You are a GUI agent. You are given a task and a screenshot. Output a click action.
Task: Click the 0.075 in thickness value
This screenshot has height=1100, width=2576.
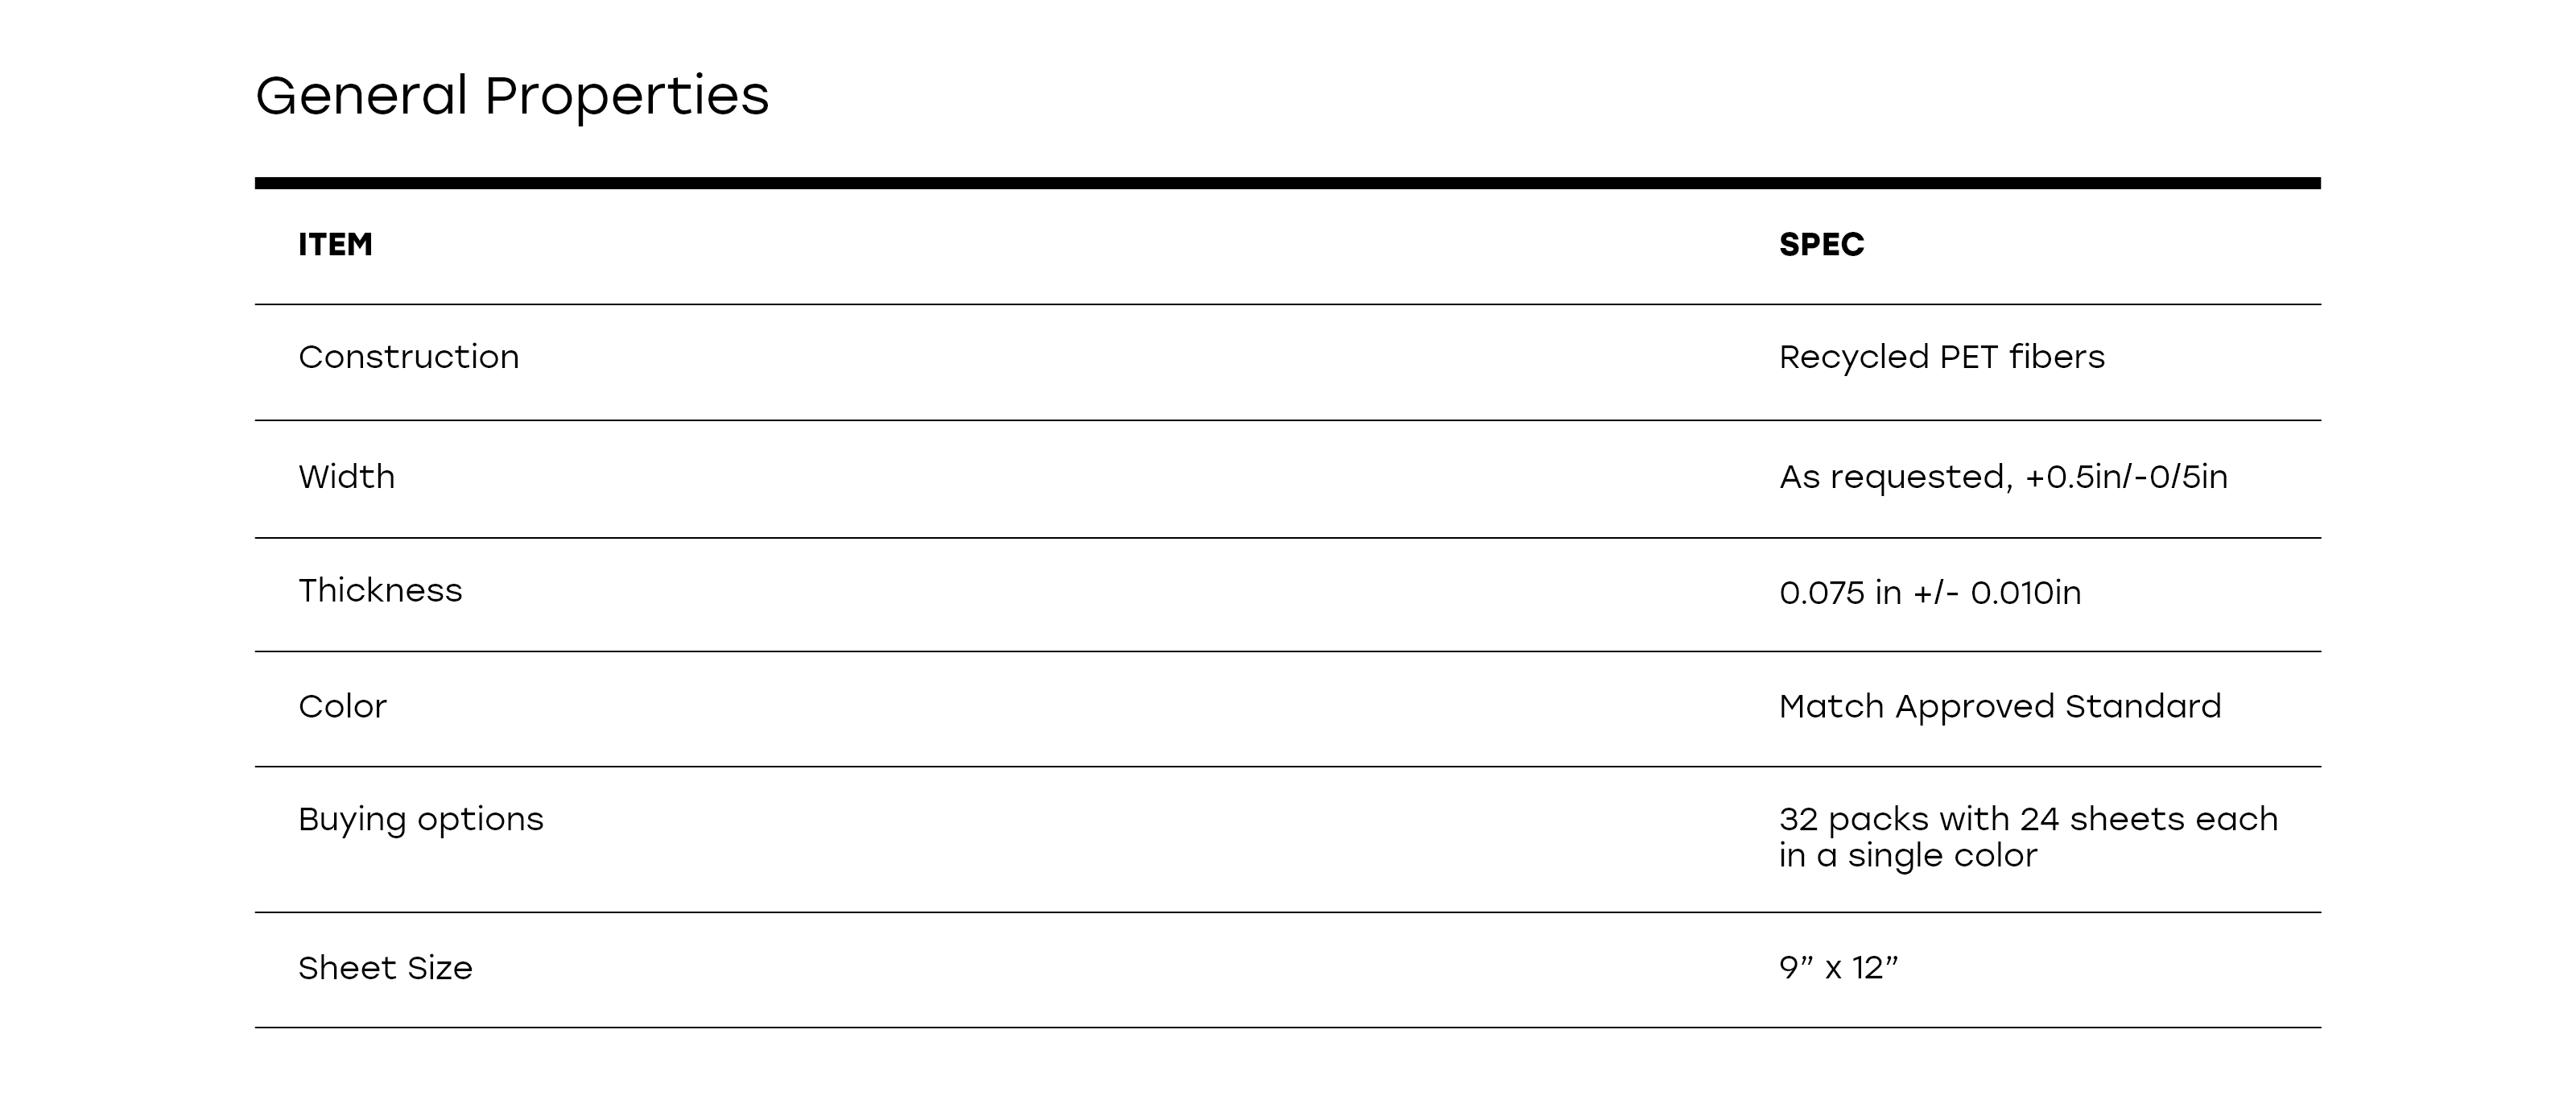(x=1929, y=593)
